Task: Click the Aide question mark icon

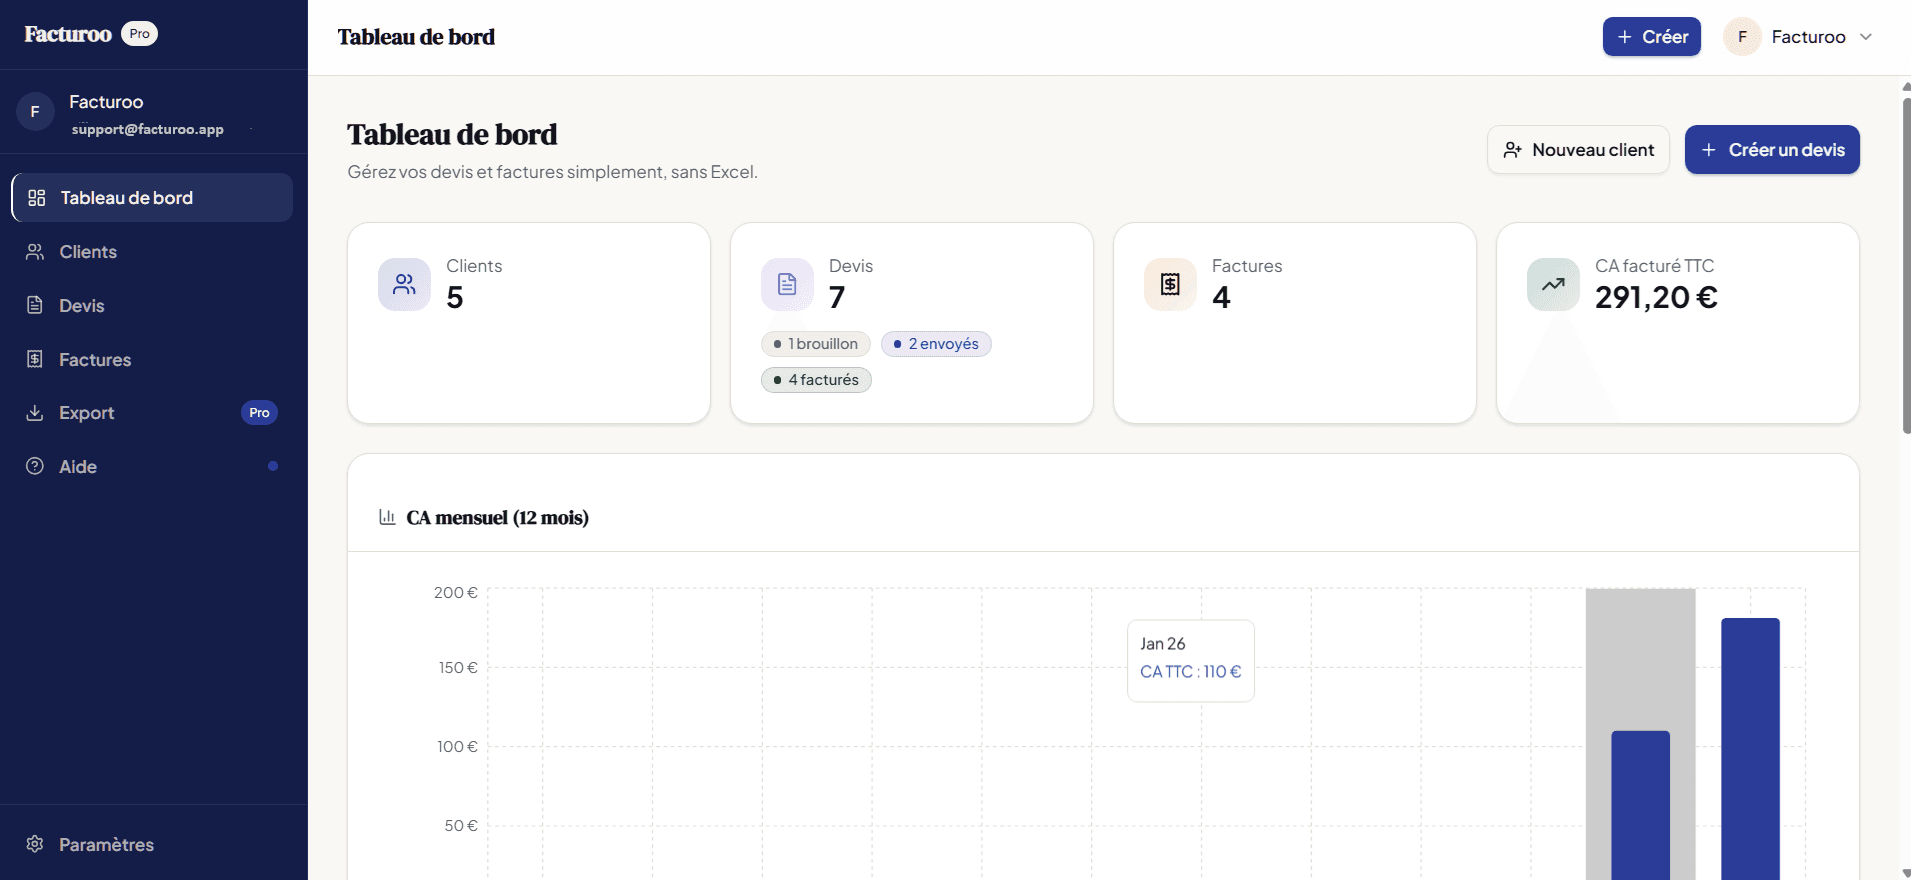Action: [x=35, y=466]
